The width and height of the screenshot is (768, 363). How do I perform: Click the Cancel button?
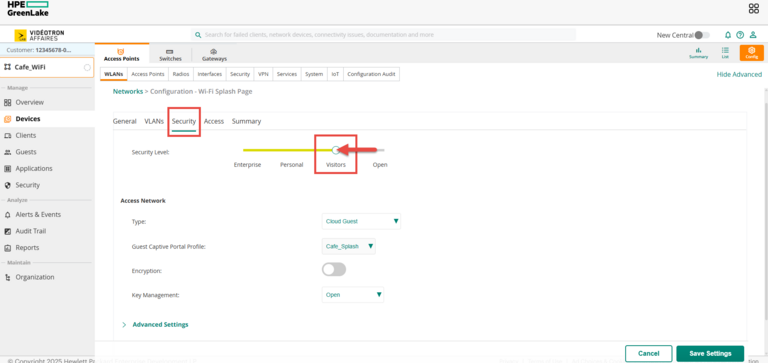648,354
